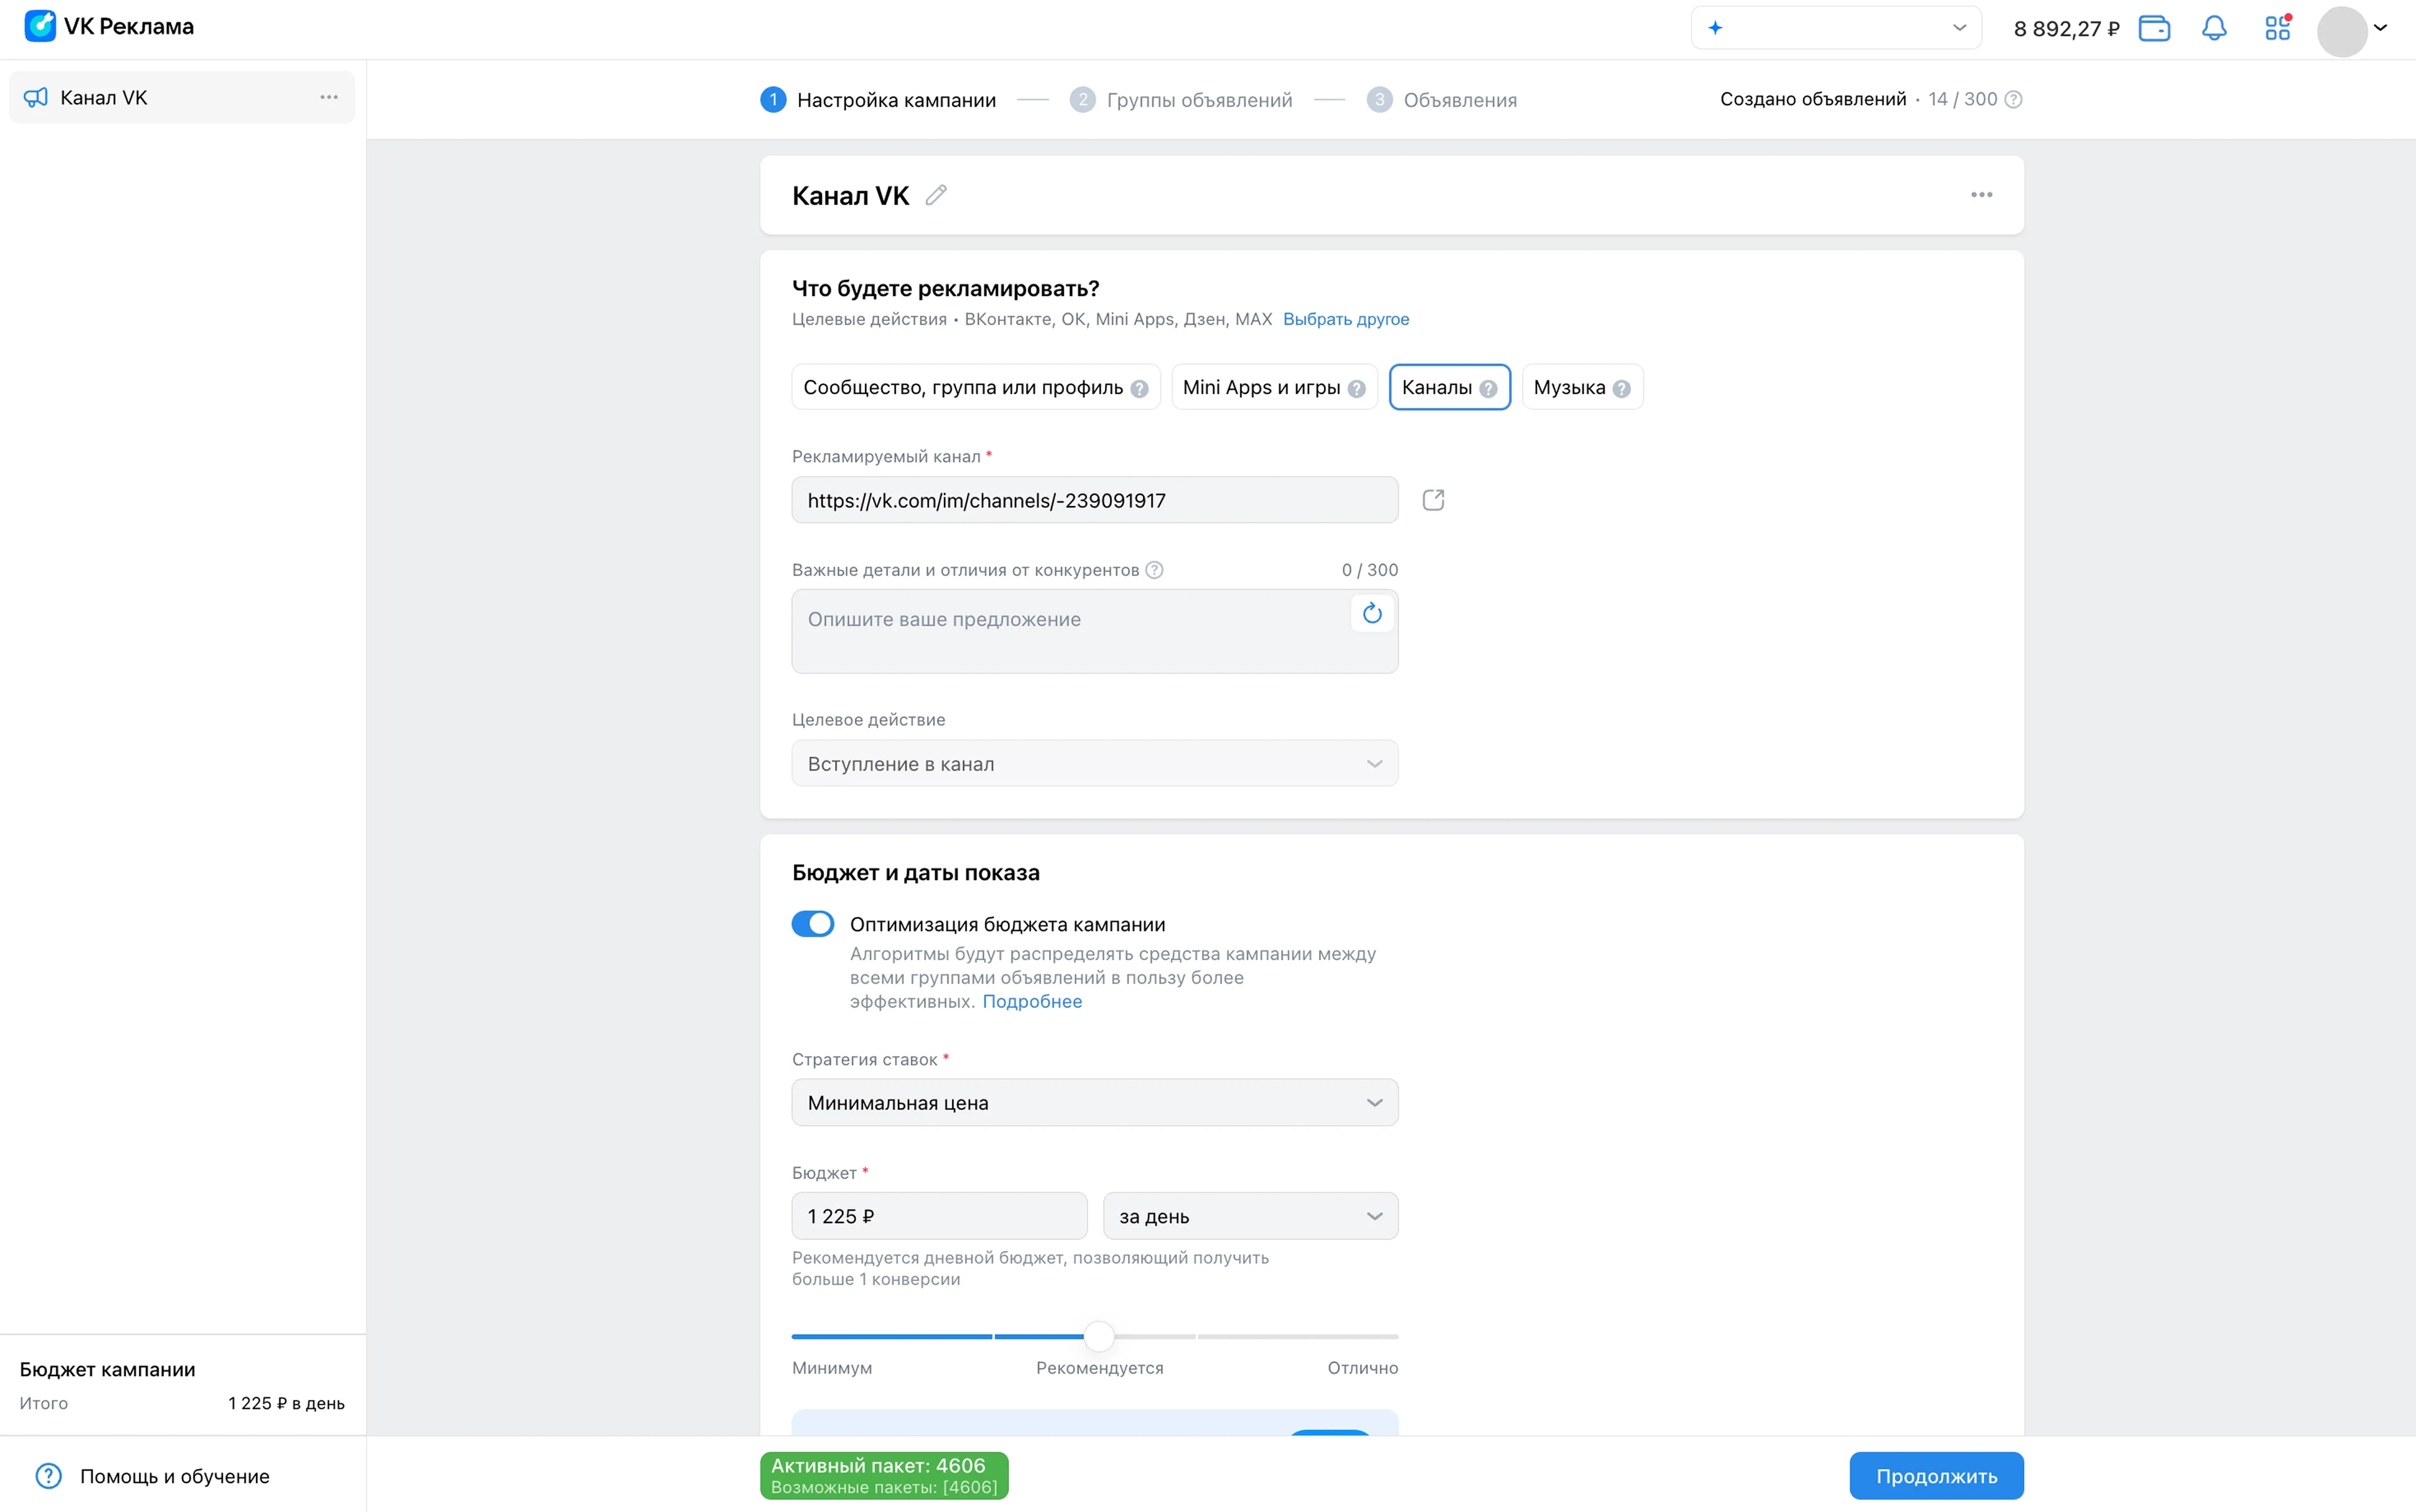Open the Стратегия ставок dropdown
This screenshot has width=2416, height=1512.
(x=1095, y=1102)
